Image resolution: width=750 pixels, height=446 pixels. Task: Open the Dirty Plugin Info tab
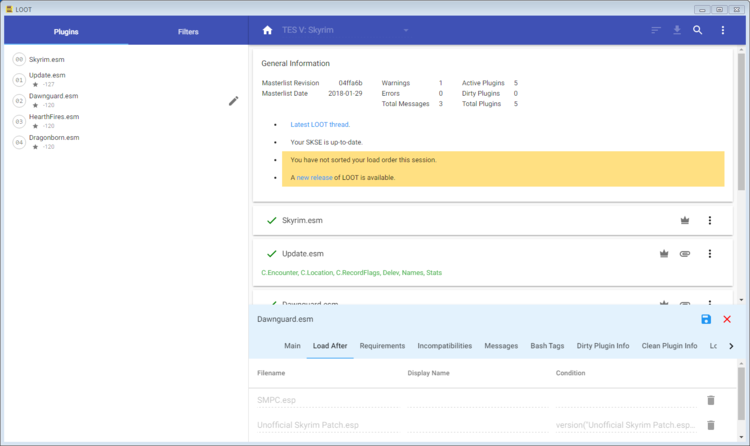(x=603, y=346)
